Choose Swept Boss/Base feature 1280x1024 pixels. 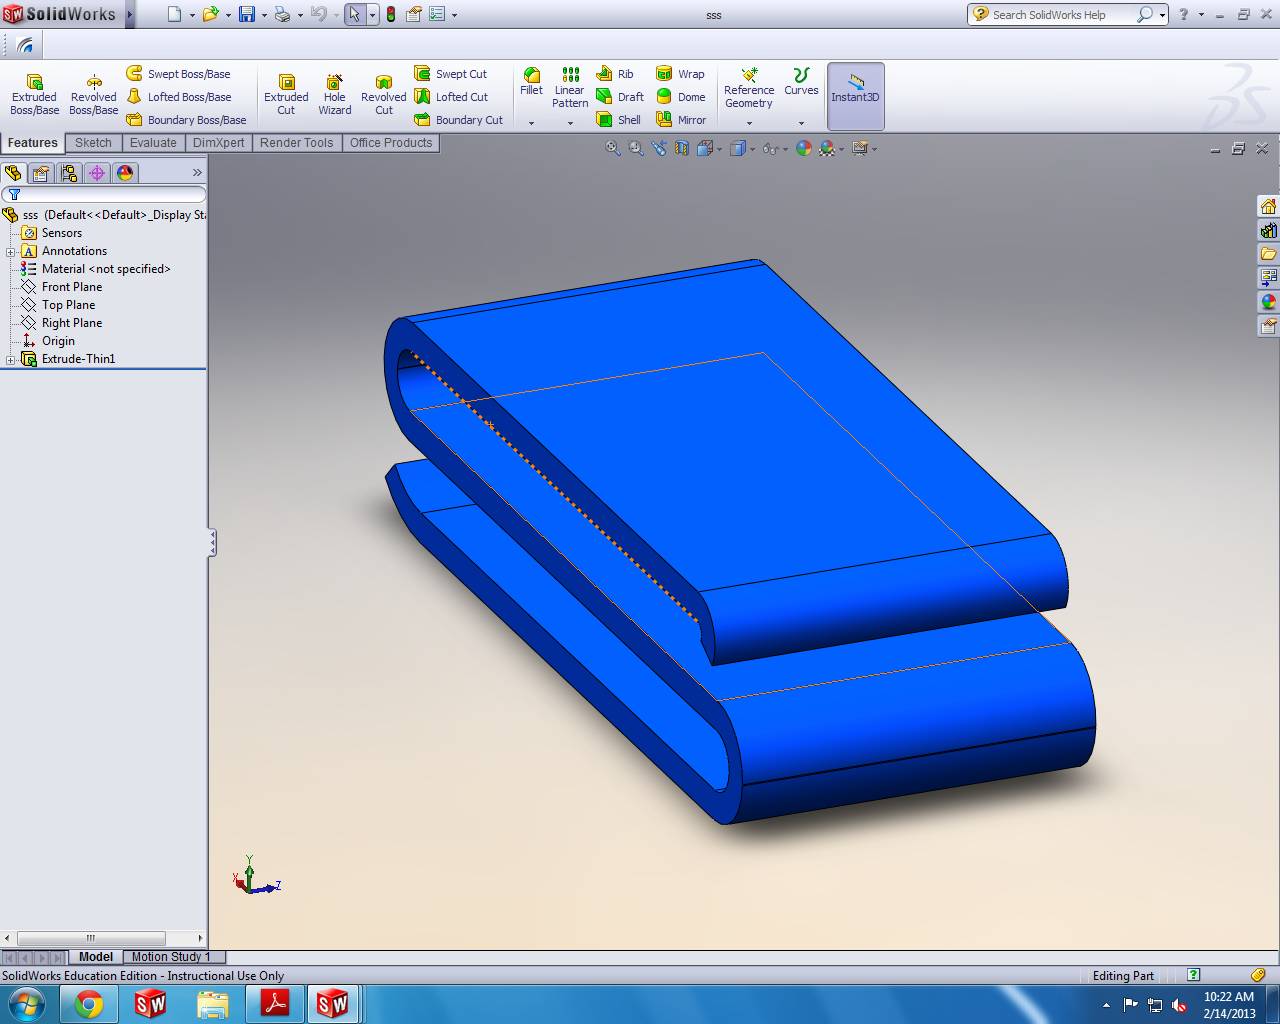pos(179,74)
